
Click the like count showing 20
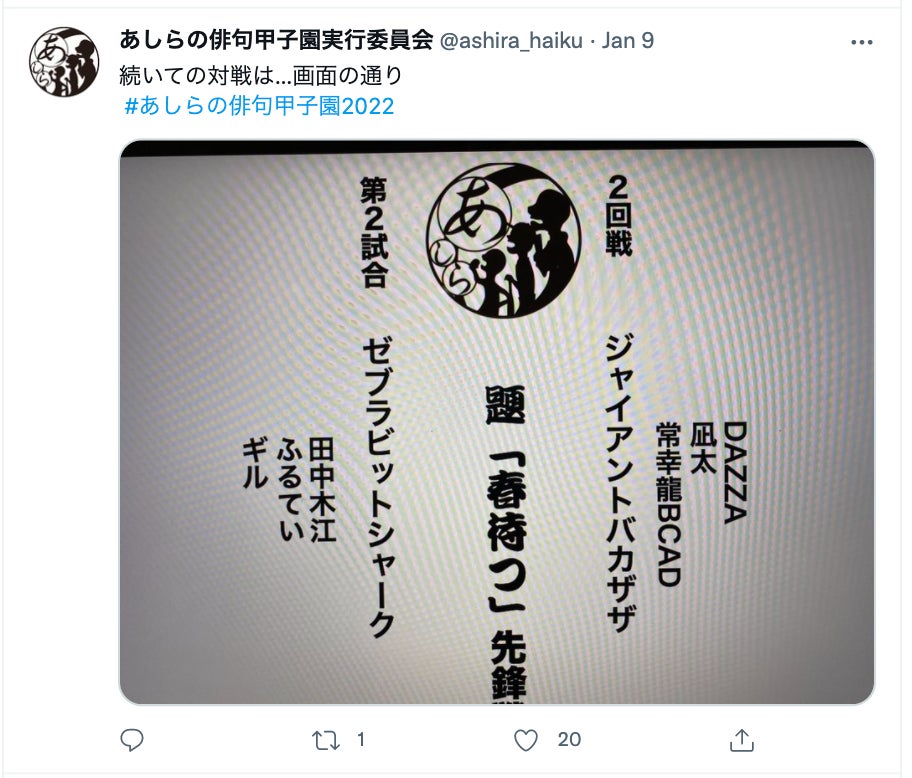click(x=569, y=740)
